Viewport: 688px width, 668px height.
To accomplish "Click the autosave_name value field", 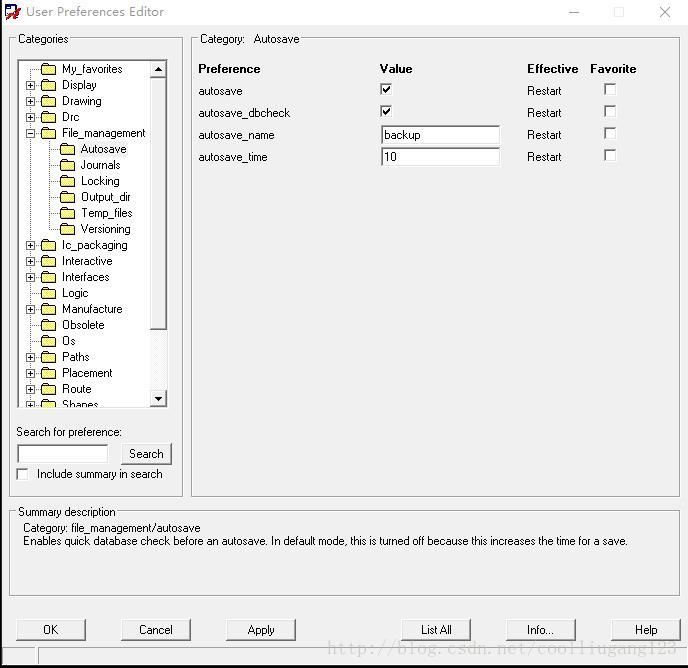I will [440, 135].
